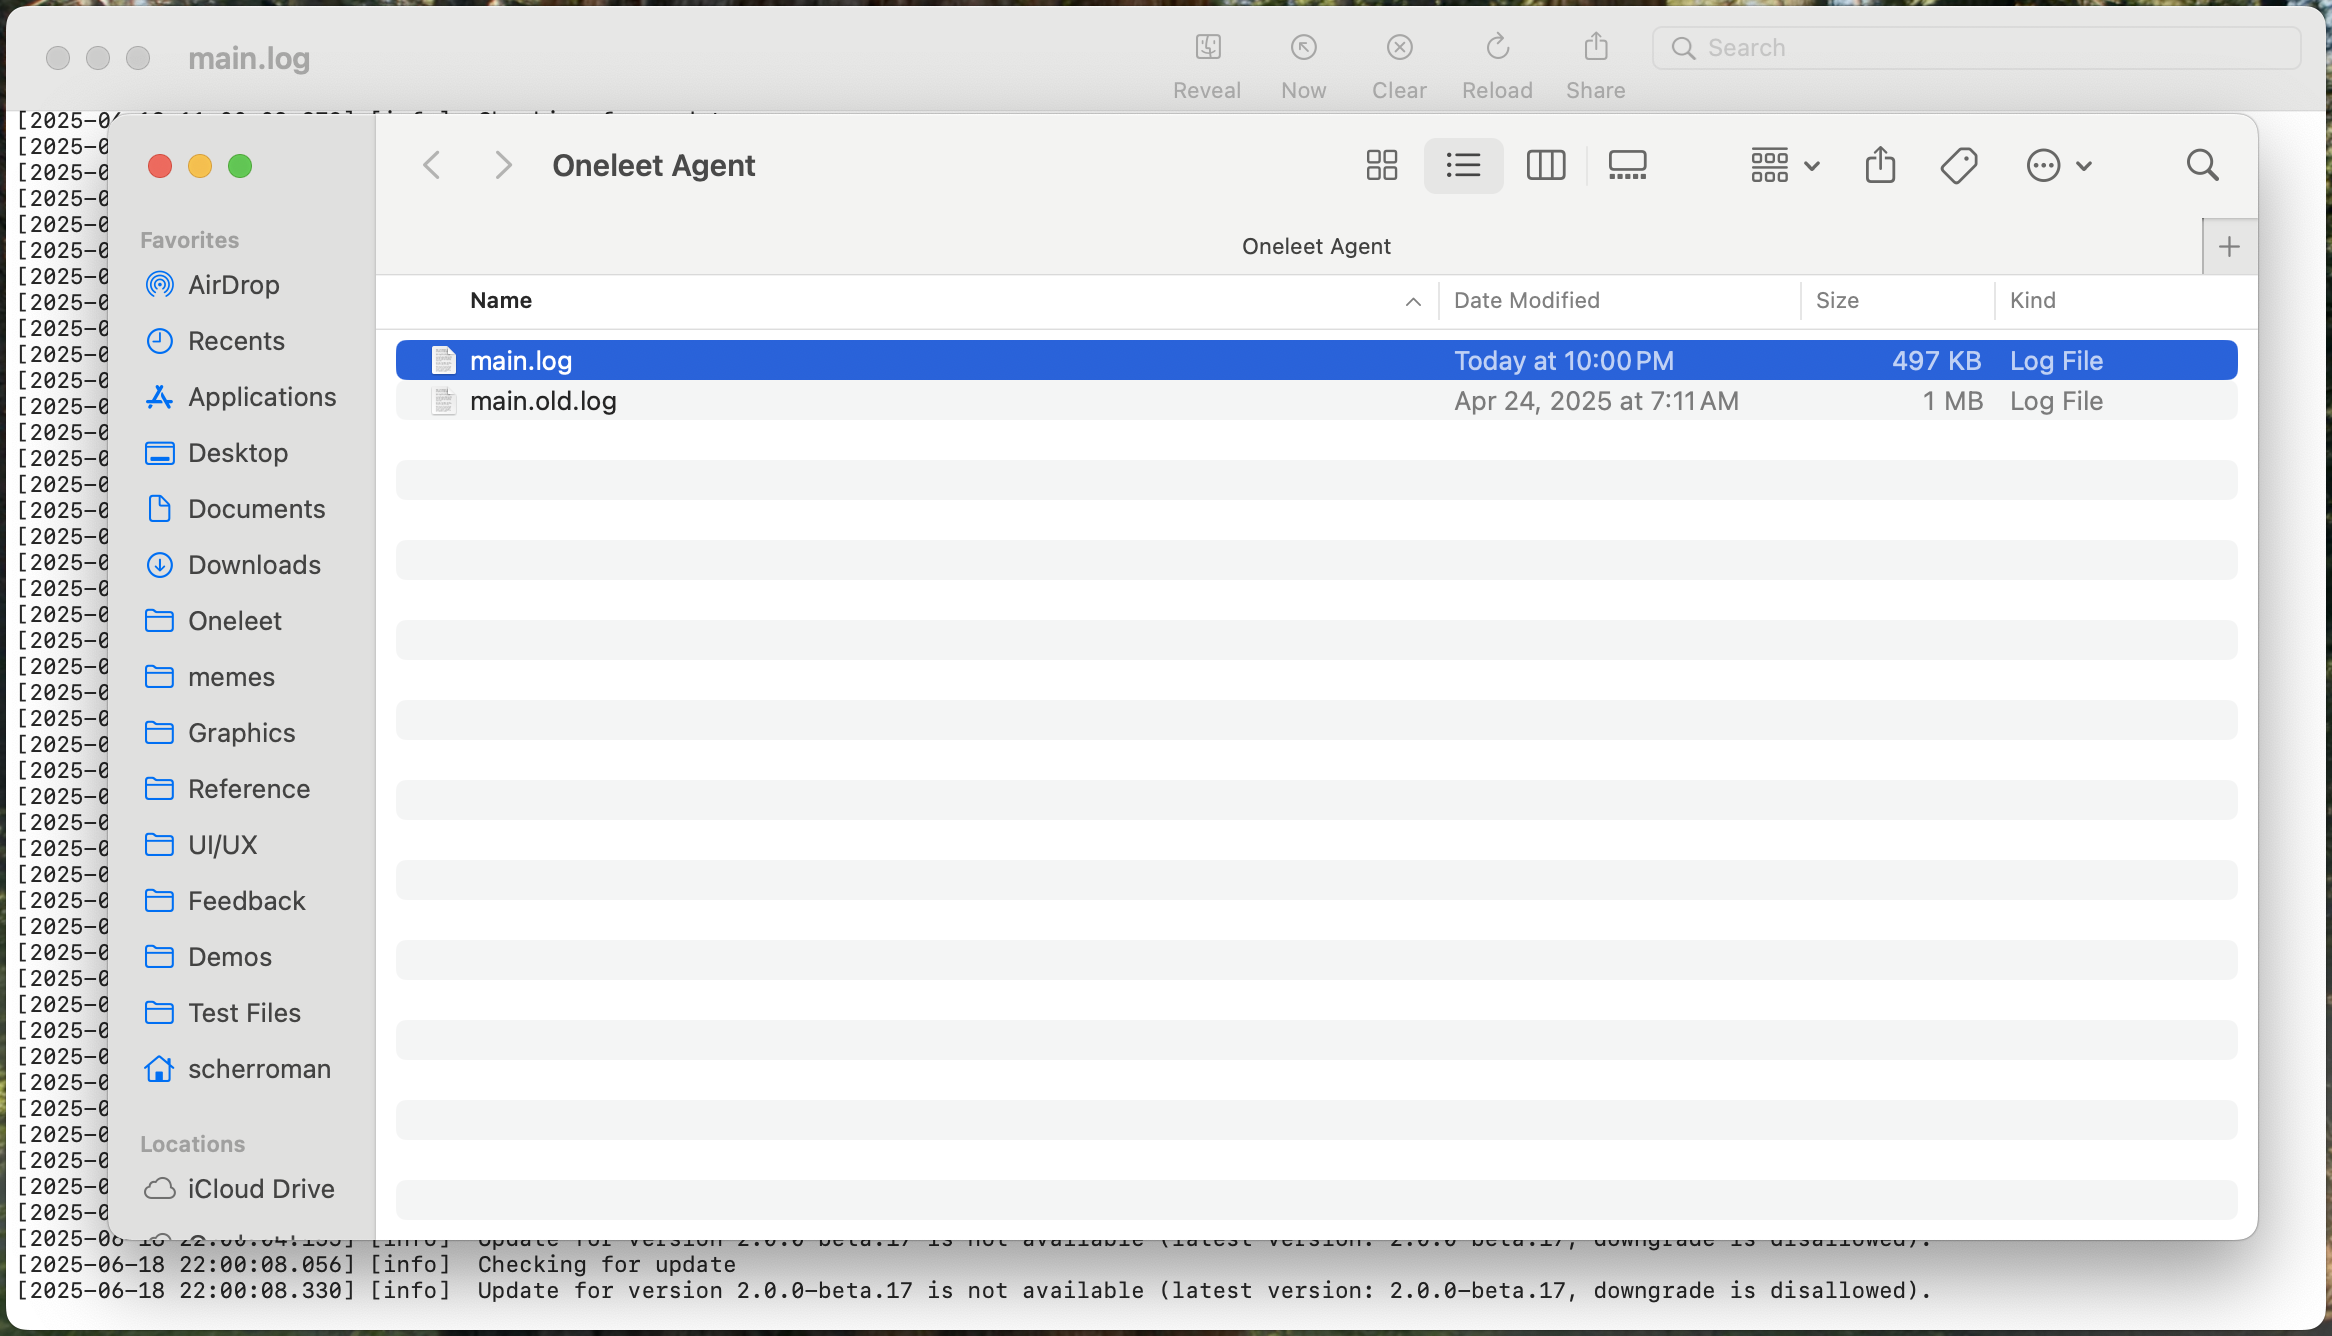Click the Now button in the log toolbar

pyautogui.click(x=1303, y=47)
